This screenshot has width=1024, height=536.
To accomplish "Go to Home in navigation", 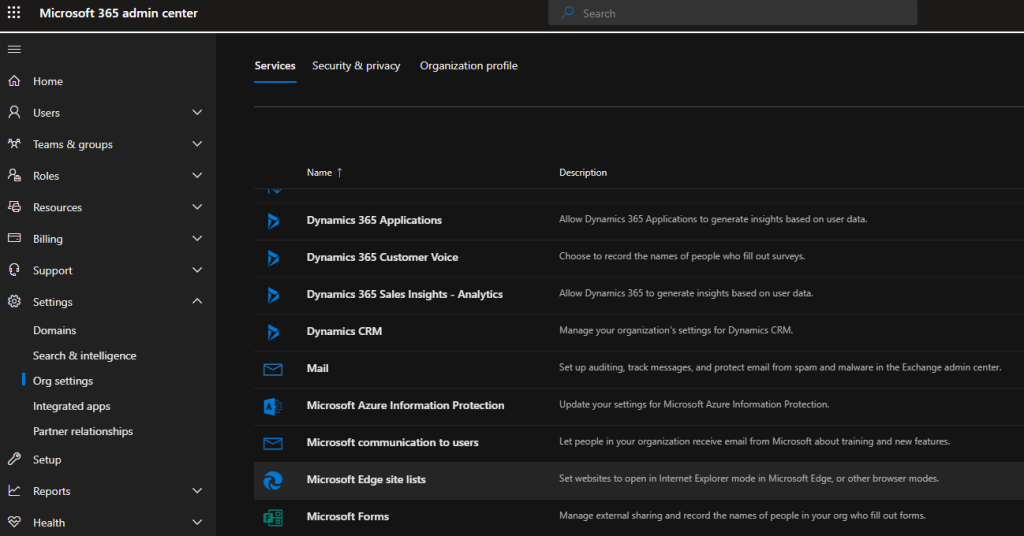I will pyautogui.click(x=48, y=81).
